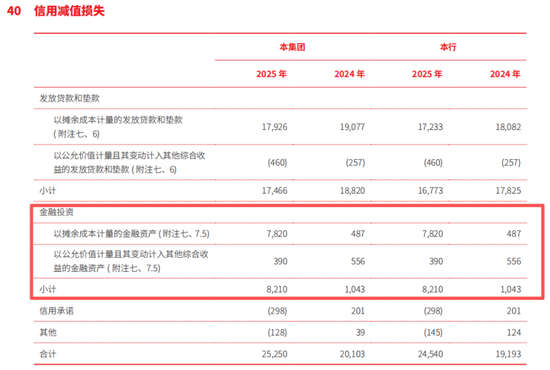Click "(257)" in 本行 2024 column
This screenshot has width=550, height=370.
click(x=511, y=163)
